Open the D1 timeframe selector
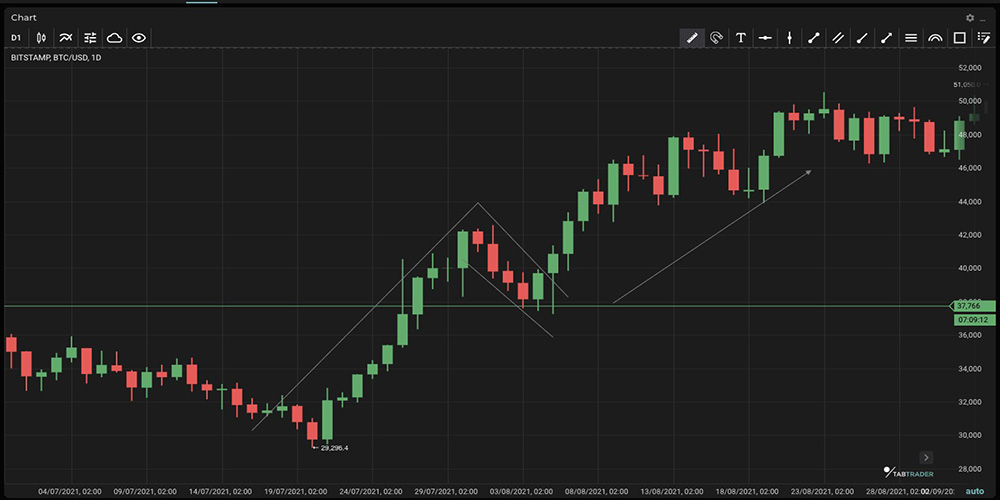This screenshot has width=1000, height=500. pos(16,38)
